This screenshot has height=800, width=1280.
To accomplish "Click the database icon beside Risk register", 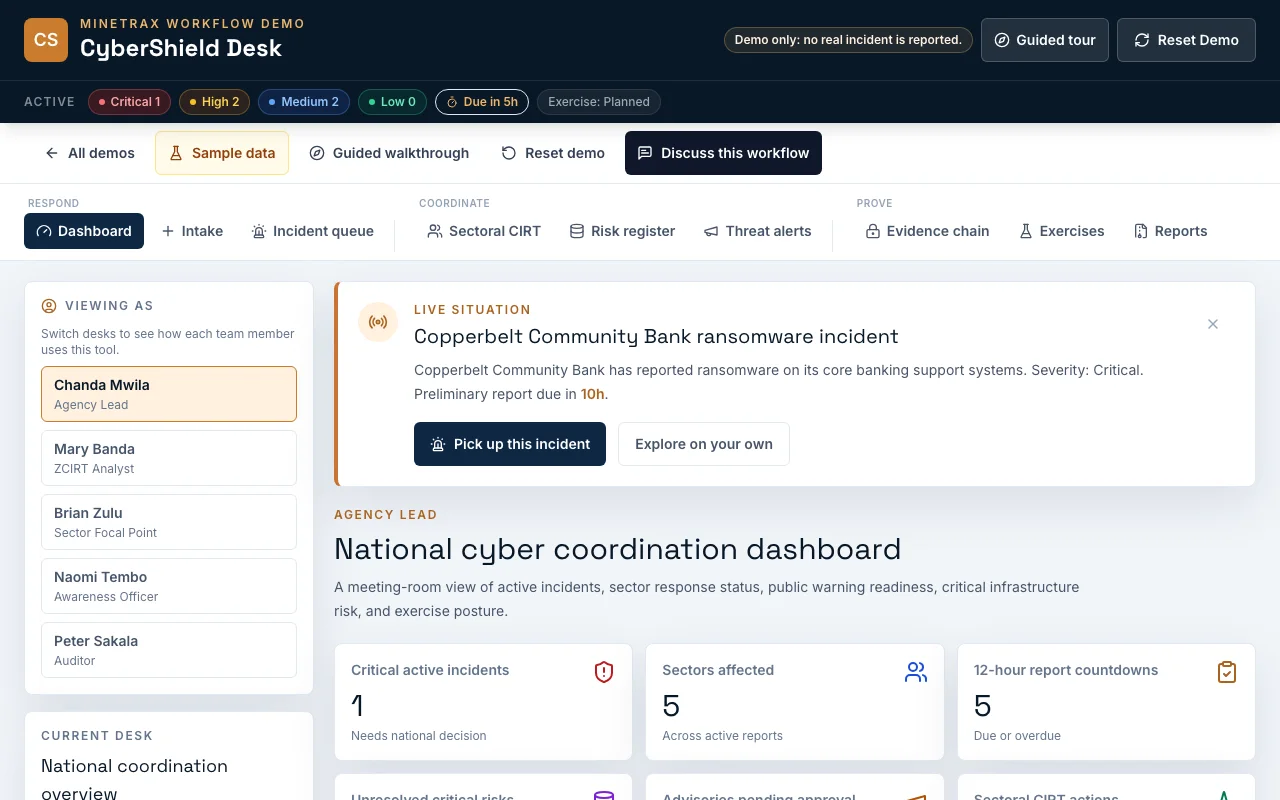I will pyautogui.click(x=577, y=231).
